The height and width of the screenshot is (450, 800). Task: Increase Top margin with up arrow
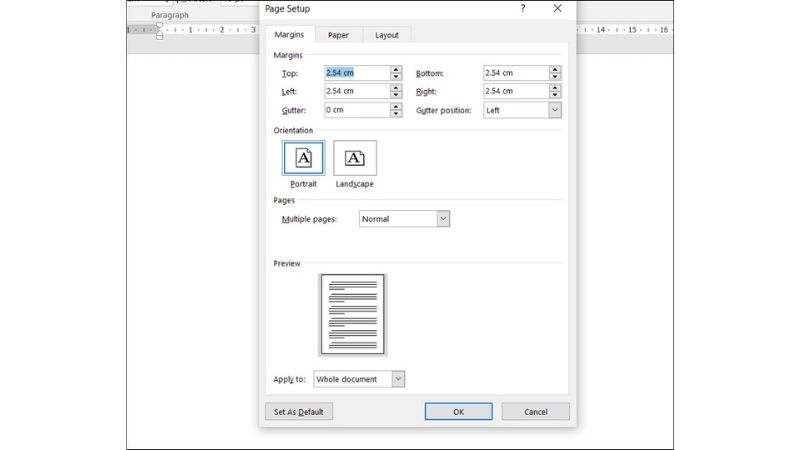pyautogui.click(x=396, y=69)
